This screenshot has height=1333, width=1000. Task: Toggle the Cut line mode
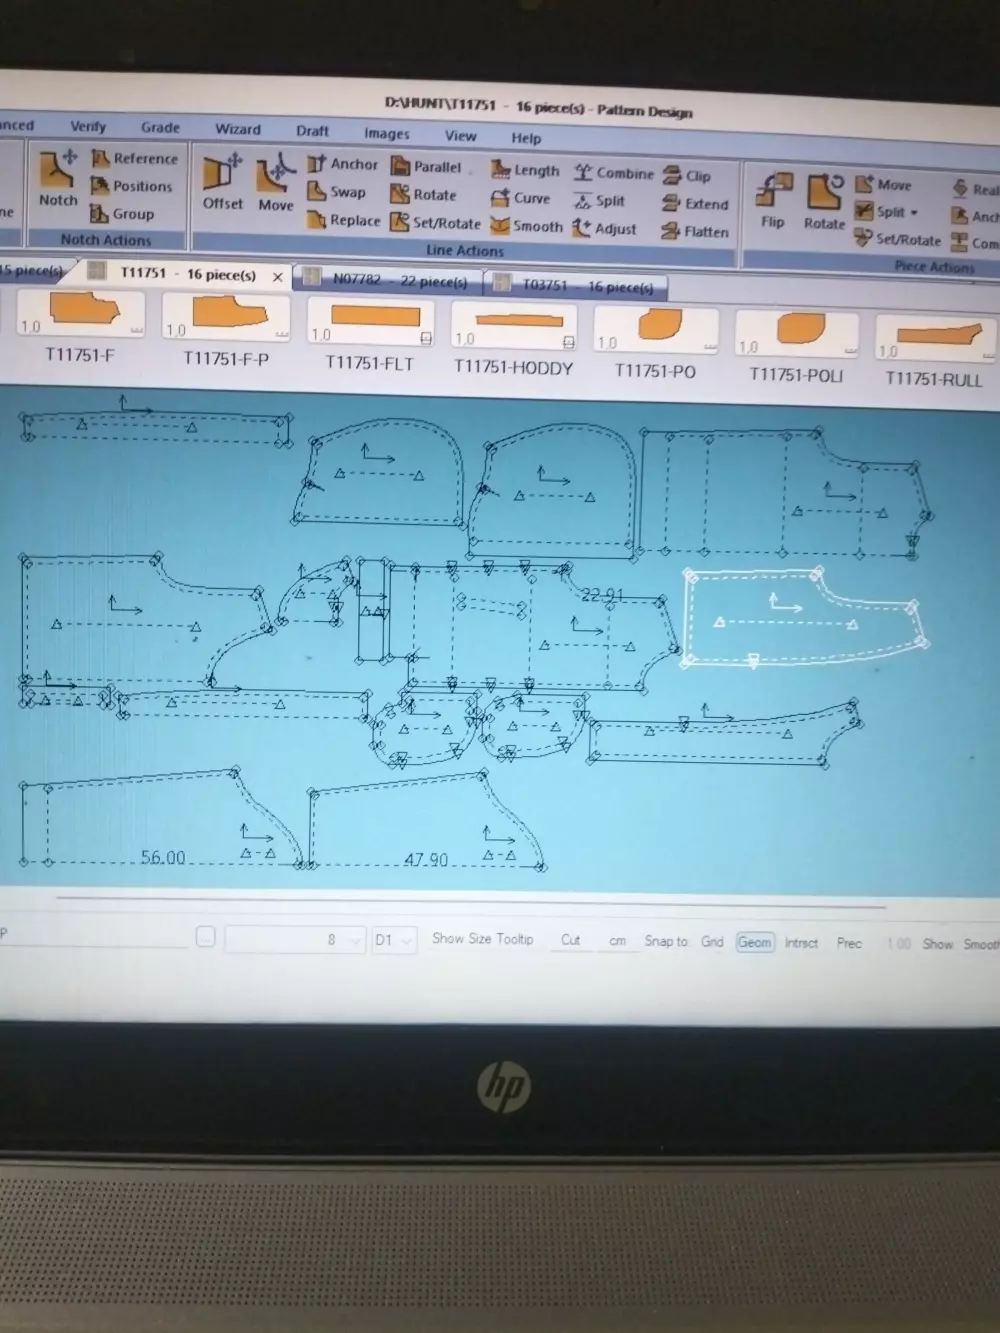(x=571, y=940)
